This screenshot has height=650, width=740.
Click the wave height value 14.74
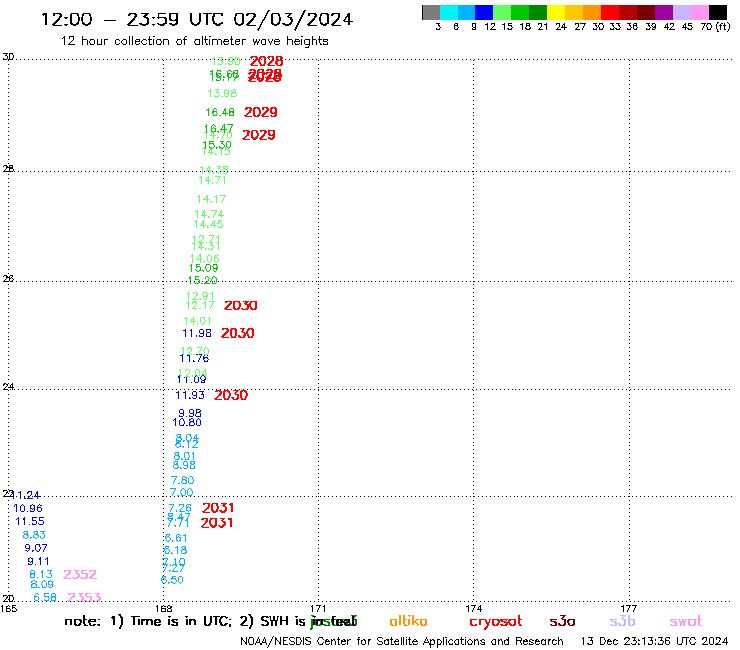[209, 214]
